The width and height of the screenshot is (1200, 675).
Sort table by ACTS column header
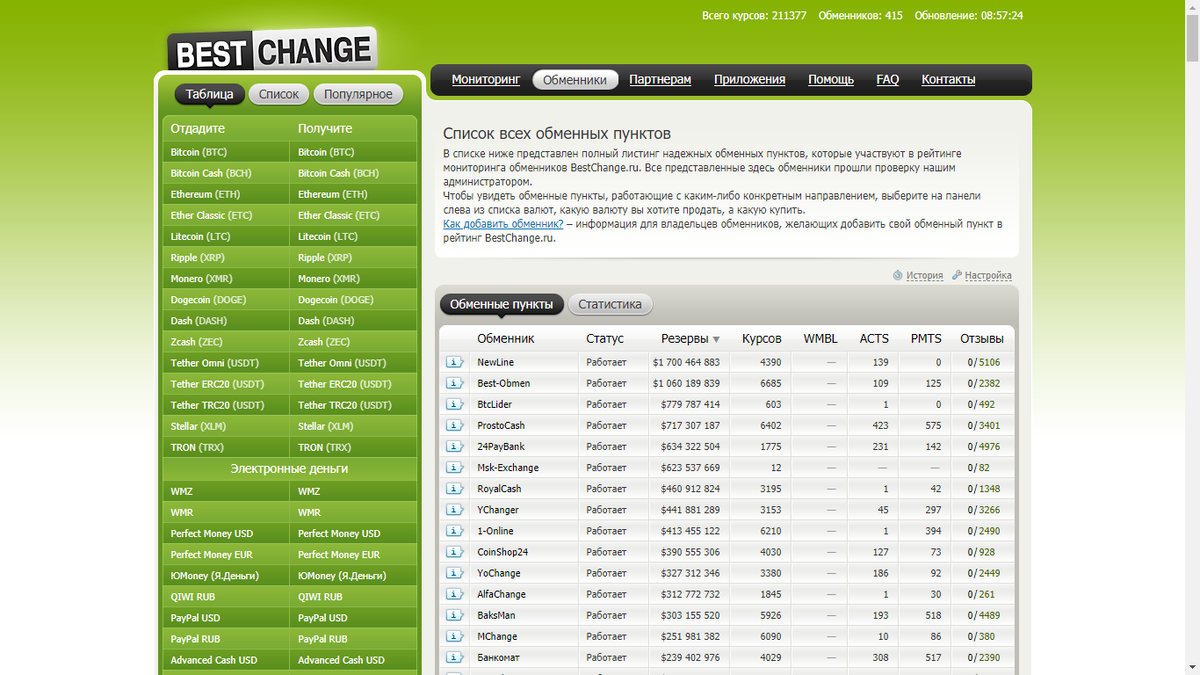pyautogui.click(x=874, y=338)
